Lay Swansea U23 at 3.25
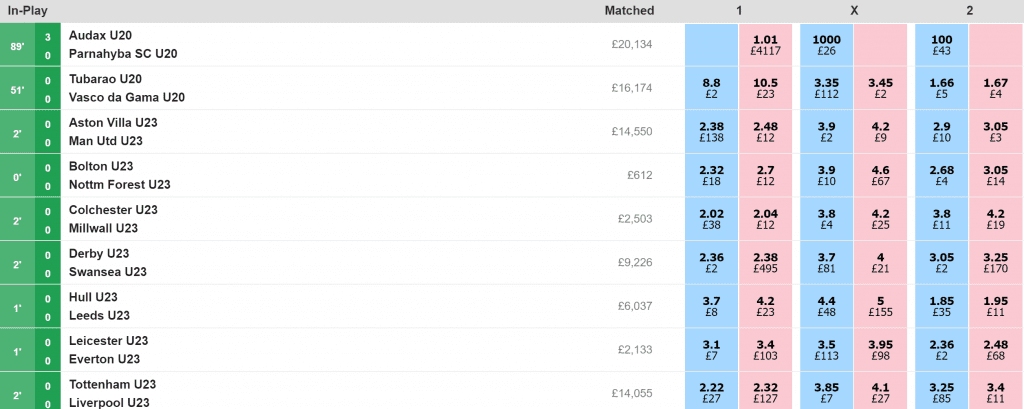This screenshot has height=409, width=1024. coord(995,263)
